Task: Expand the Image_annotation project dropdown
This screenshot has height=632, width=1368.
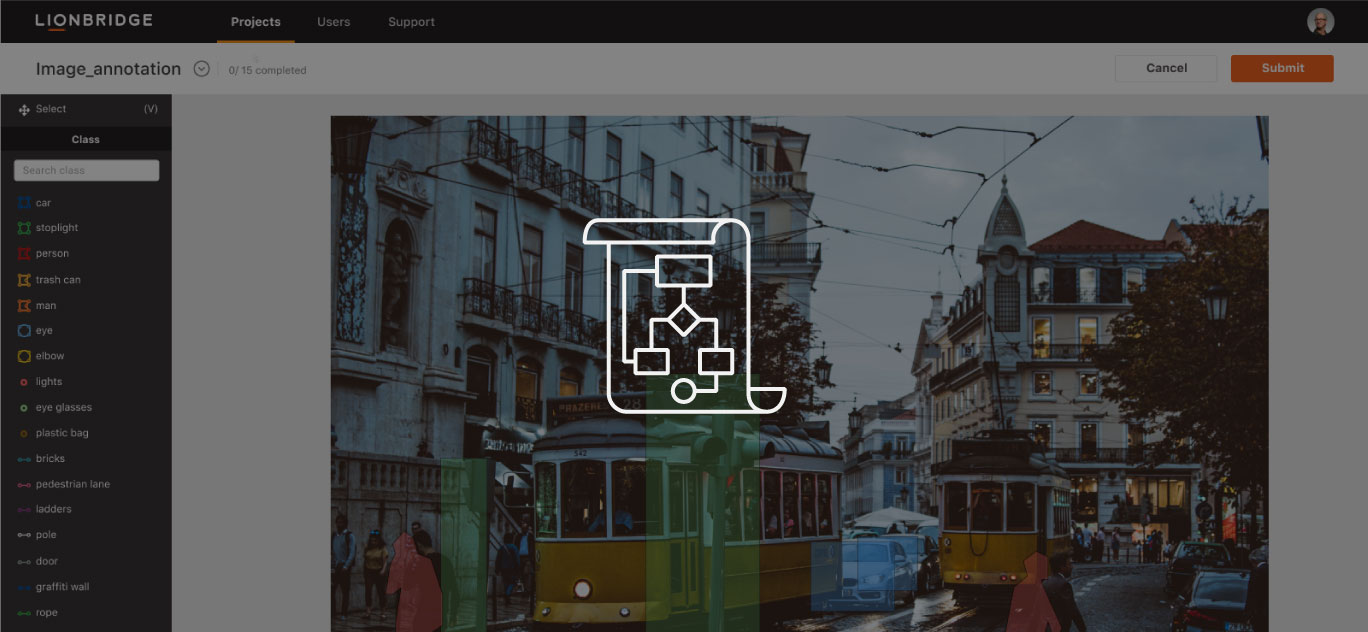Action: [200, 68]
